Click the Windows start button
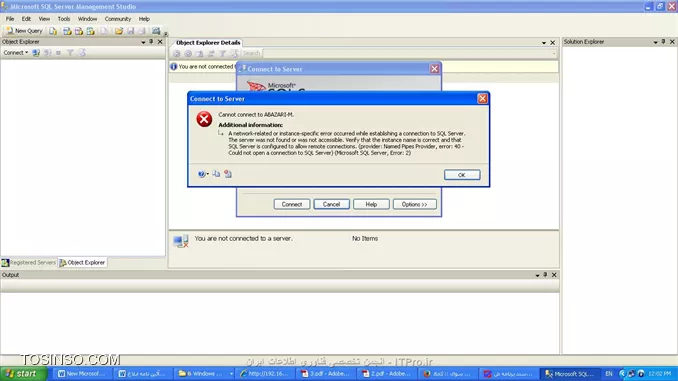The width and height of the screenshot is (678, 381). point(22,374)
